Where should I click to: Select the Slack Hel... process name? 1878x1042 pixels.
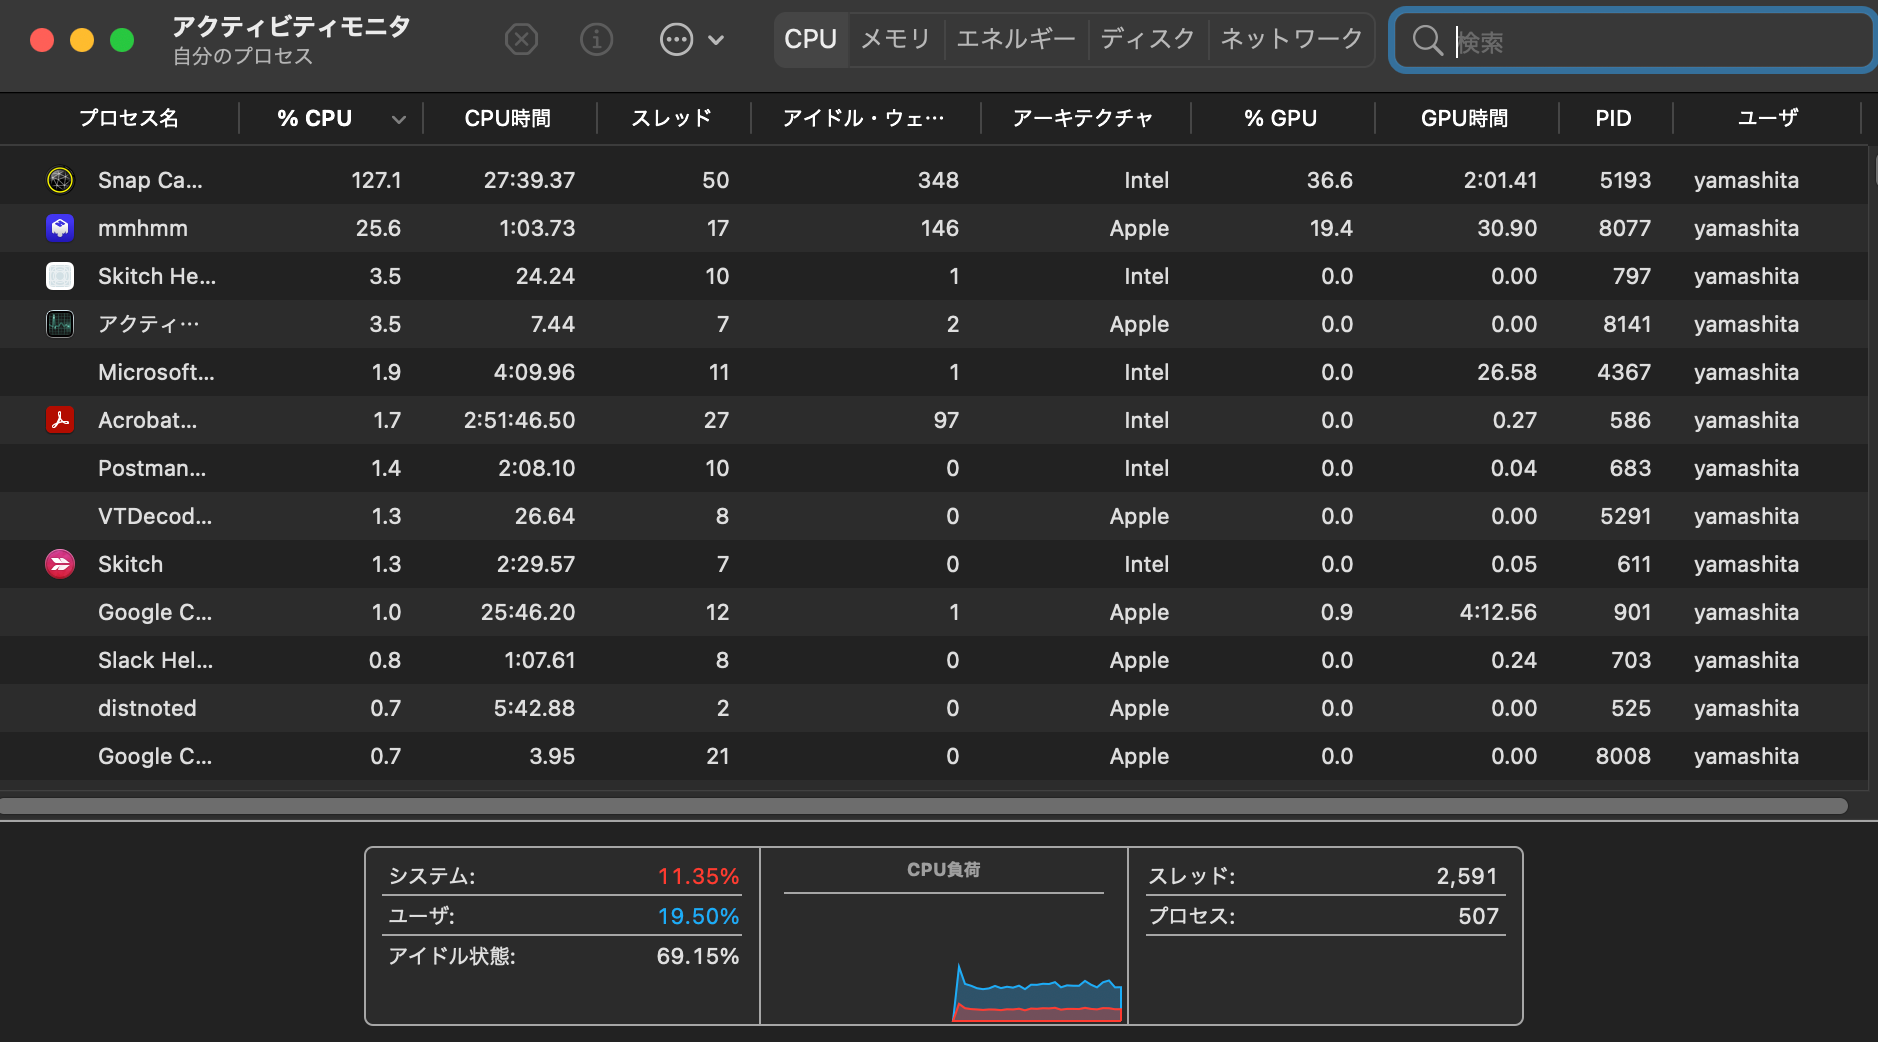tap(155, 660)
